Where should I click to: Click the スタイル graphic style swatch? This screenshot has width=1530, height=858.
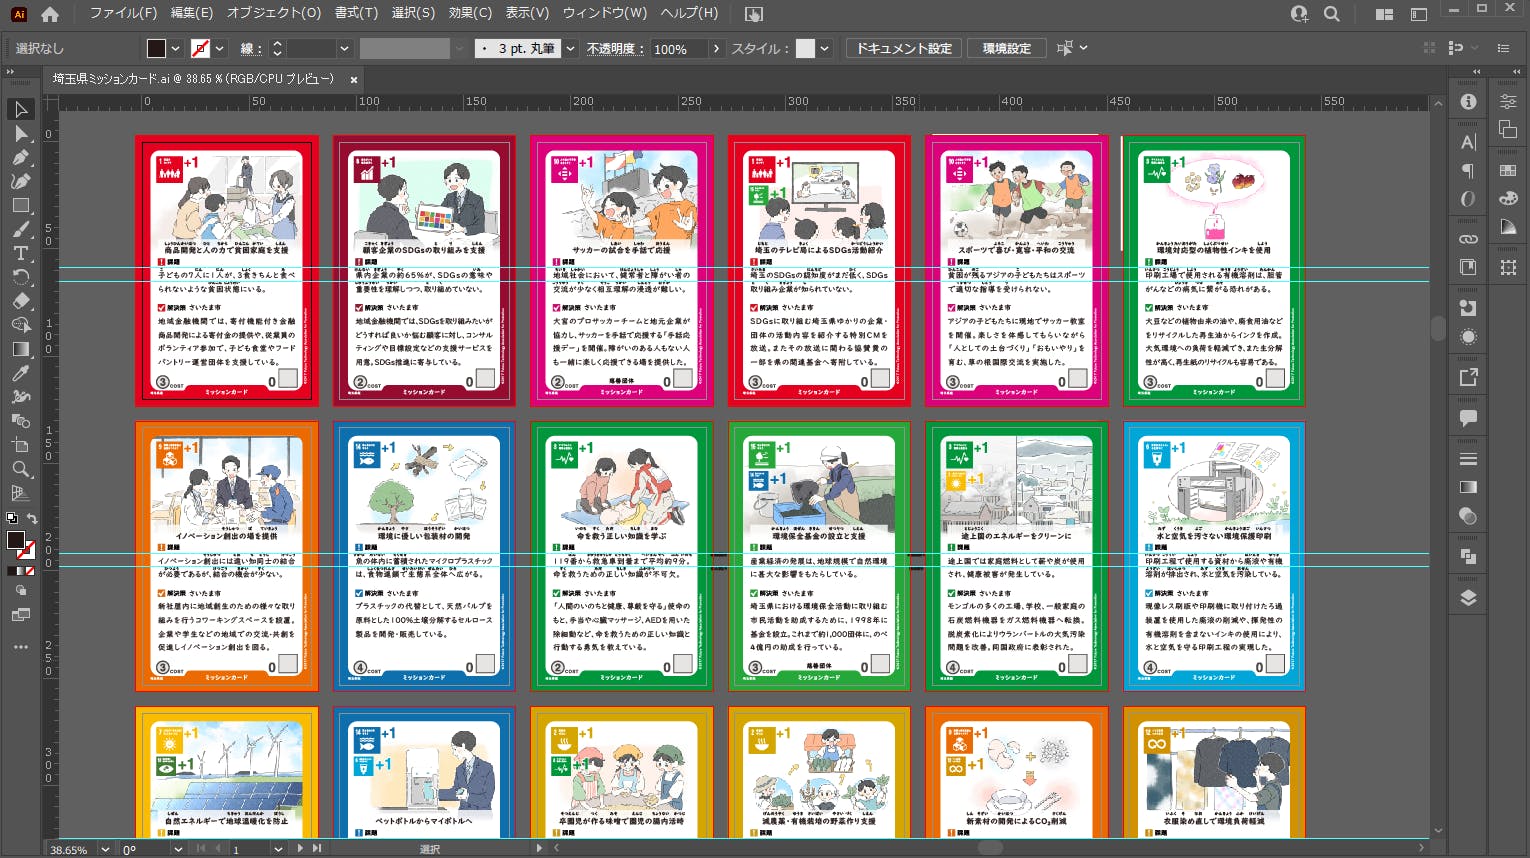pyautogui.click(x=805, y=48)
